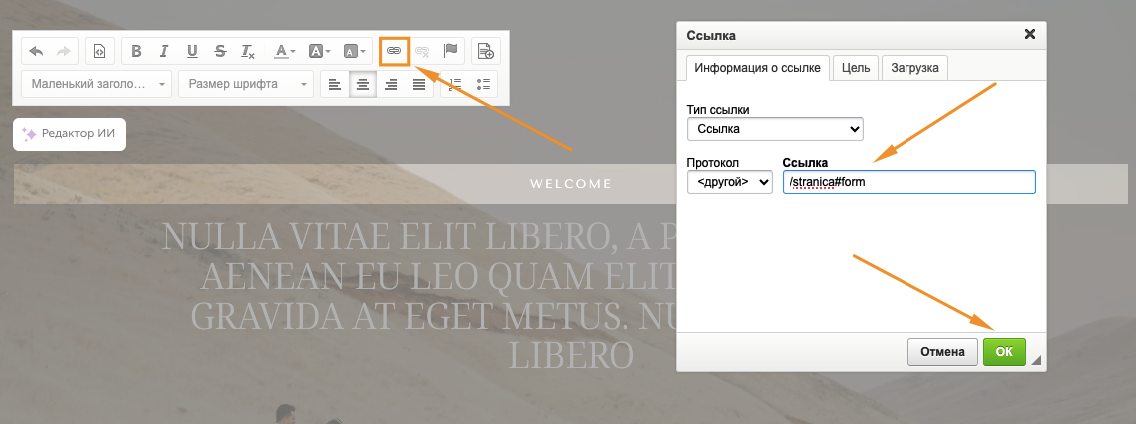
Task: Click the 'Ссылка' URL input field
Action: (908, 182)
